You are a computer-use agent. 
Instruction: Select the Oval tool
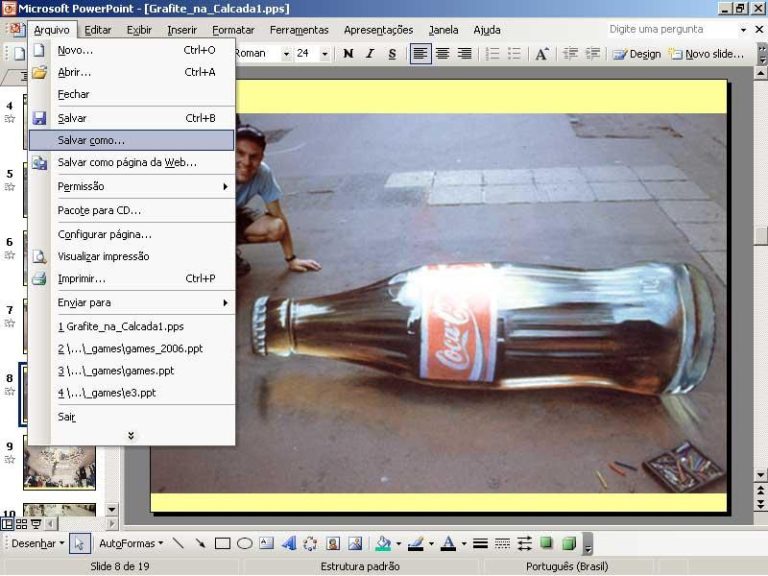point(244,544)
